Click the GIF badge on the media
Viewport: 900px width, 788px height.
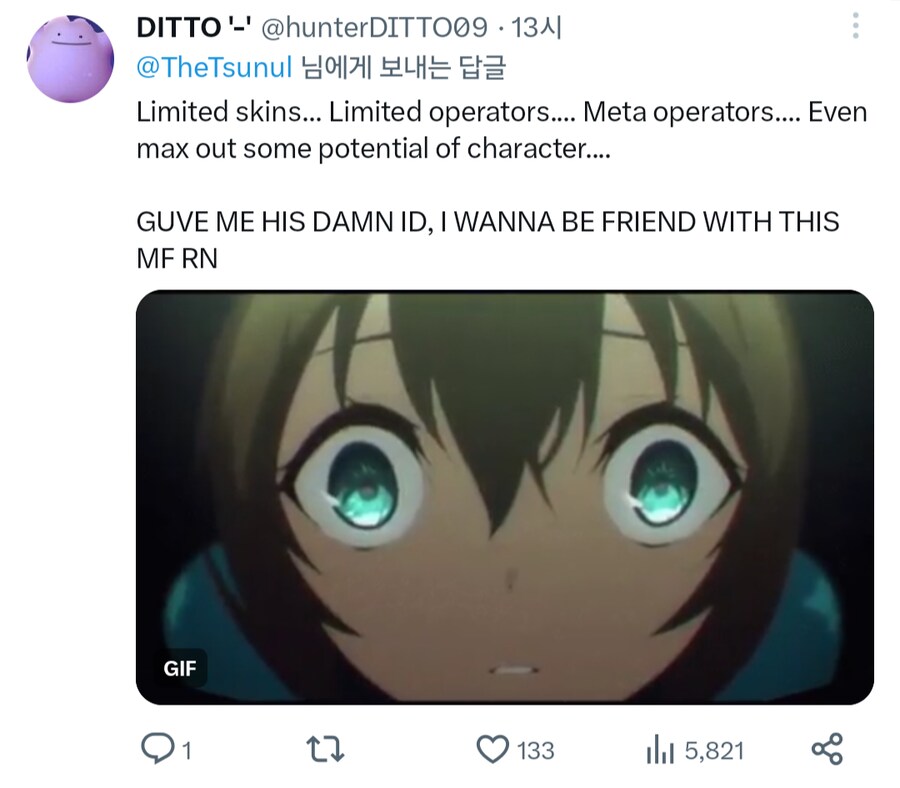[180, 669]
